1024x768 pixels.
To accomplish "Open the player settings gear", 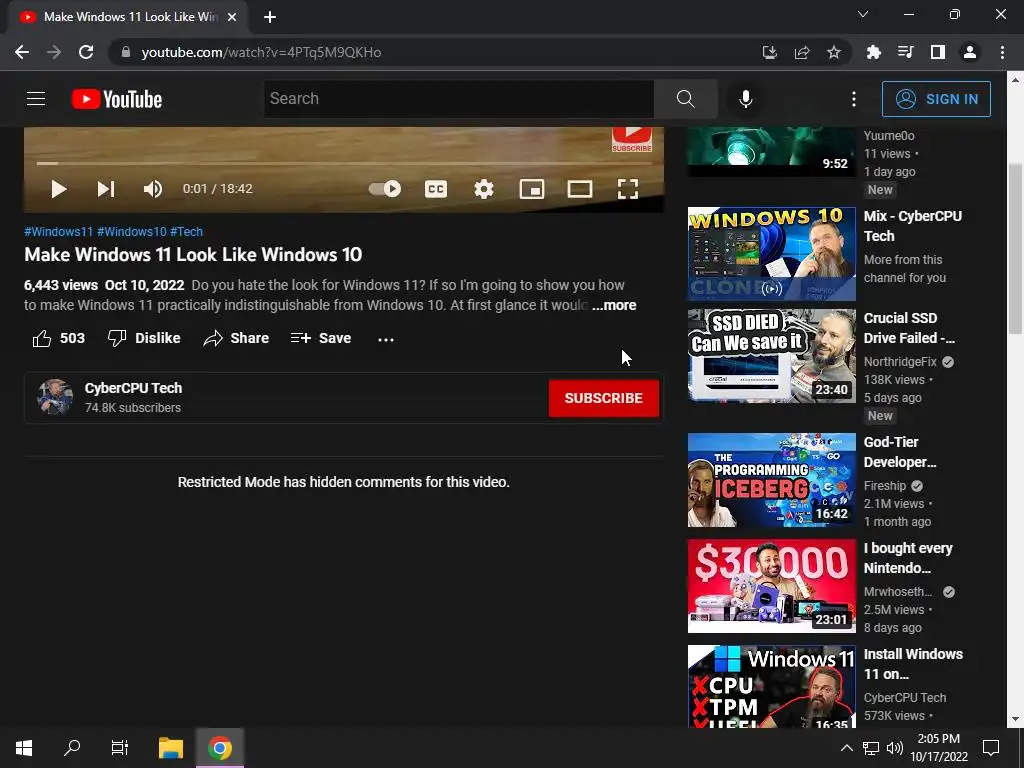I will click(483, 189).
